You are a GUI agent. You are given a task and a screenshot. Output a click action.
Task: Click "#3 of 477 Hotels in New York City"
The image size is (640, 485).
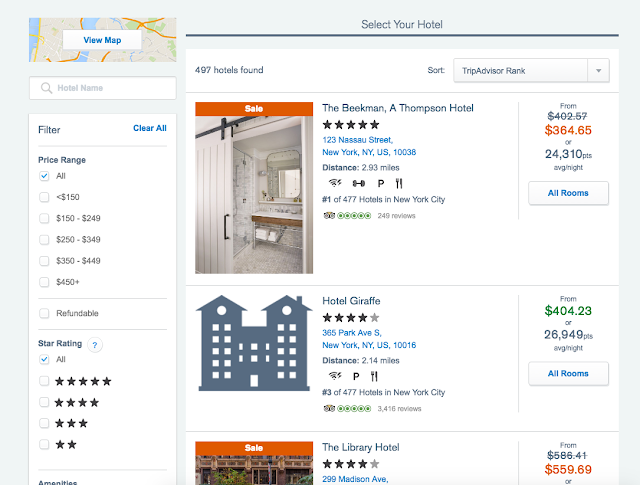tap(383, 392)
